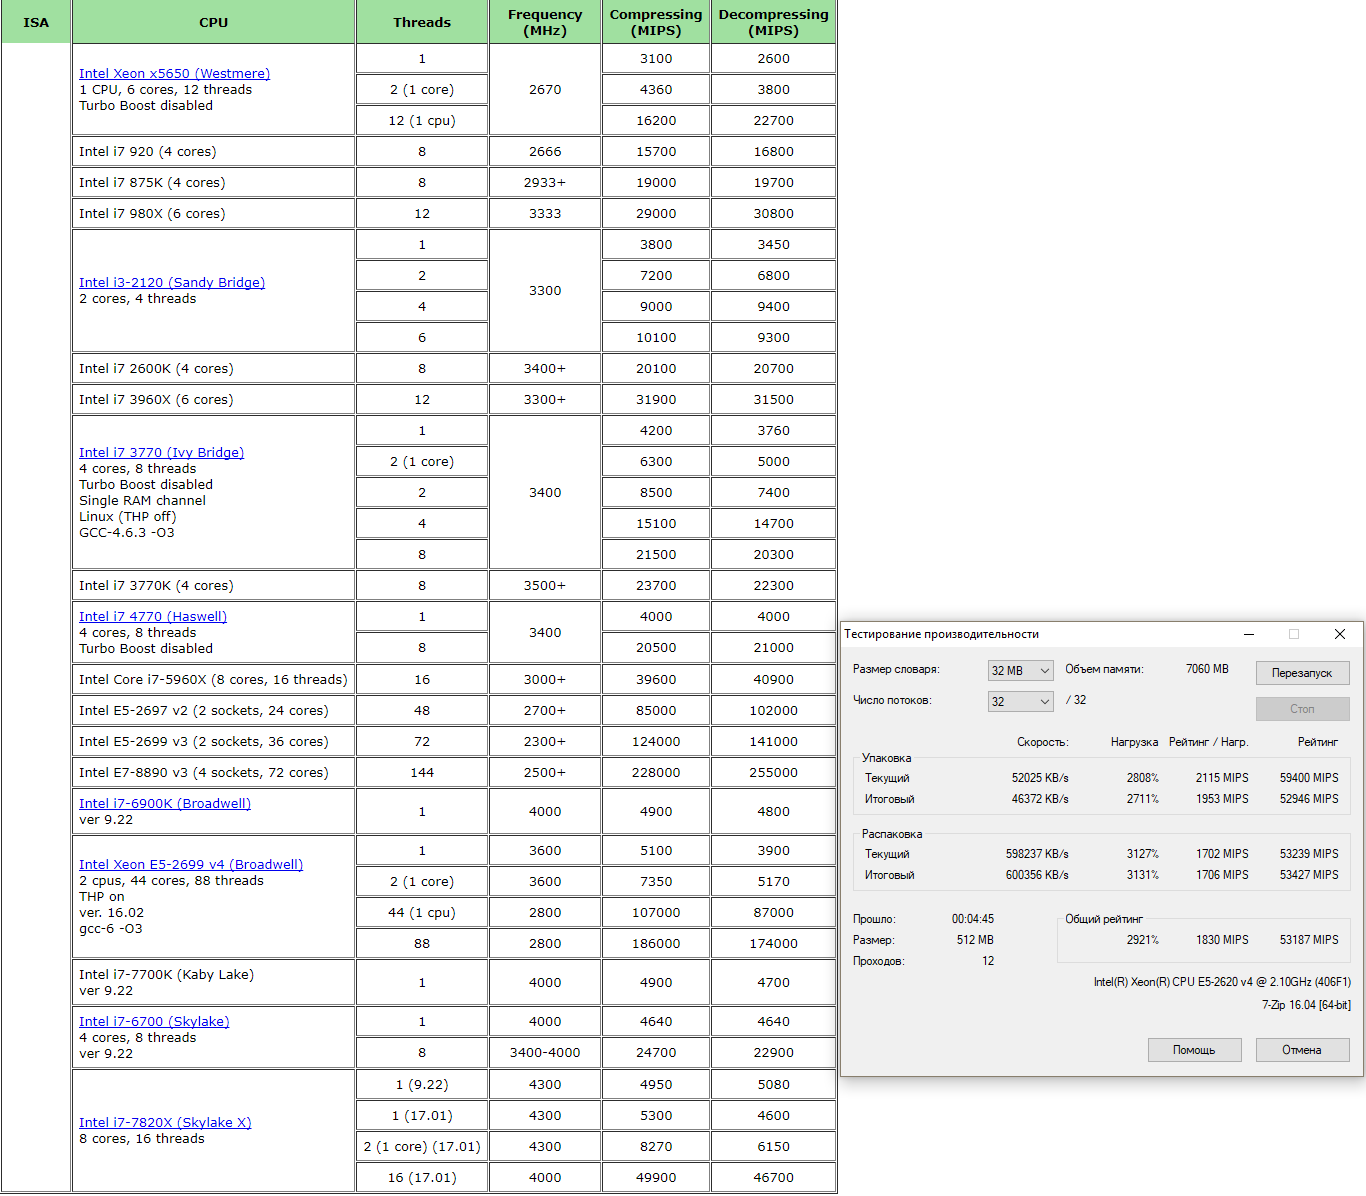Click the ISA column header
This screenshot has width=1366, height=1196.
point(36,22)
